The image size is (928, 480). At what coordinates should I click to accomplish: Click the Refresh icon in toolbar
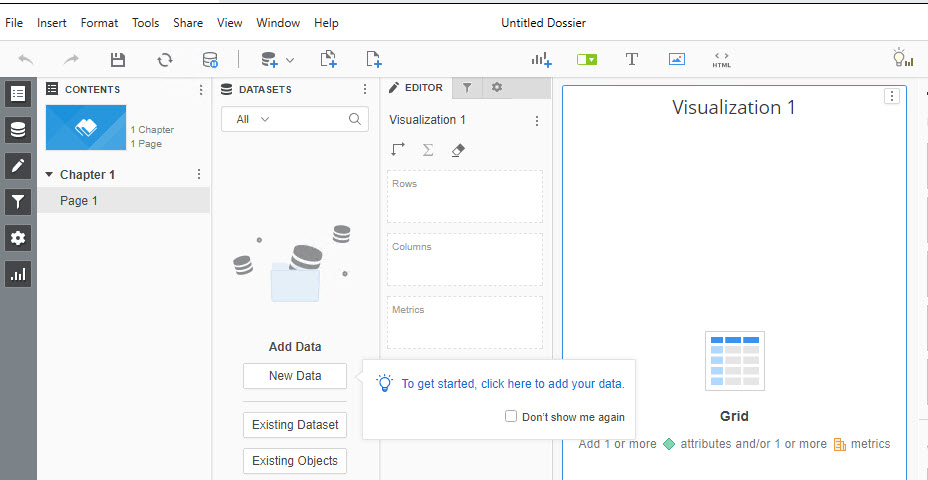(165, 60)
